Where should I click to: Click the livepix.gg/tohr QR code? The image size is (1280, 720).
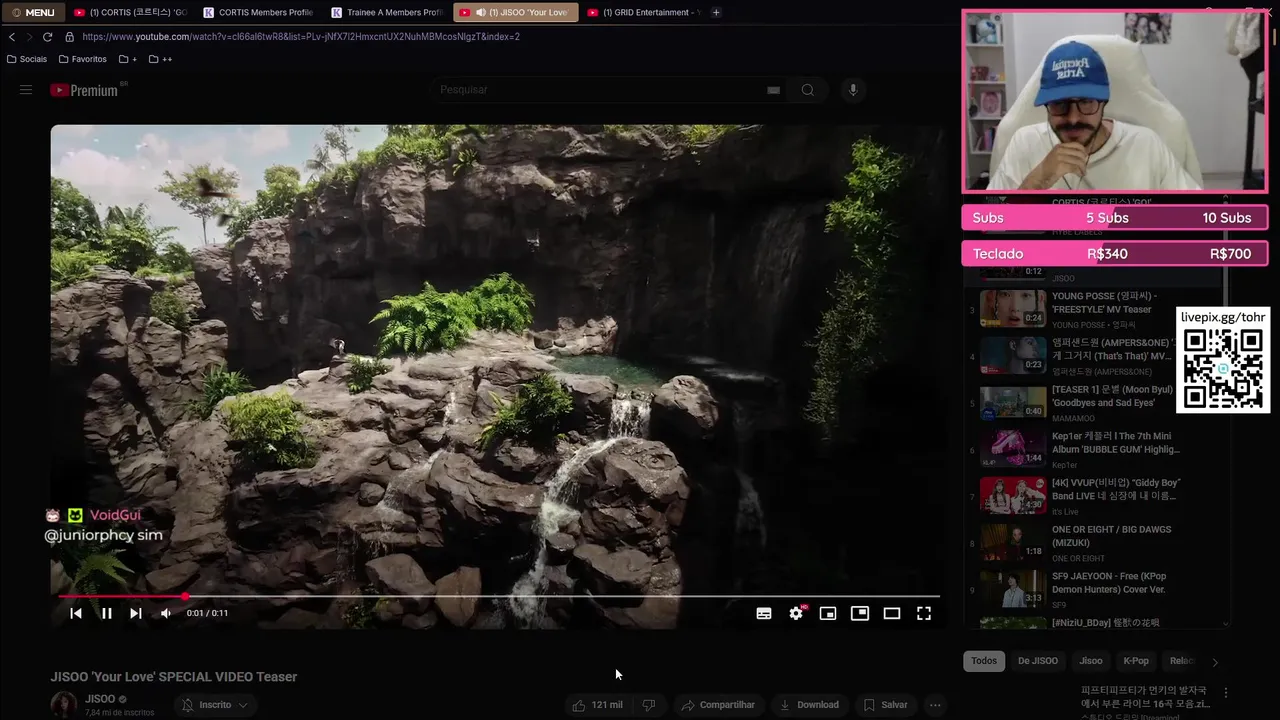tap(1223, 368)
